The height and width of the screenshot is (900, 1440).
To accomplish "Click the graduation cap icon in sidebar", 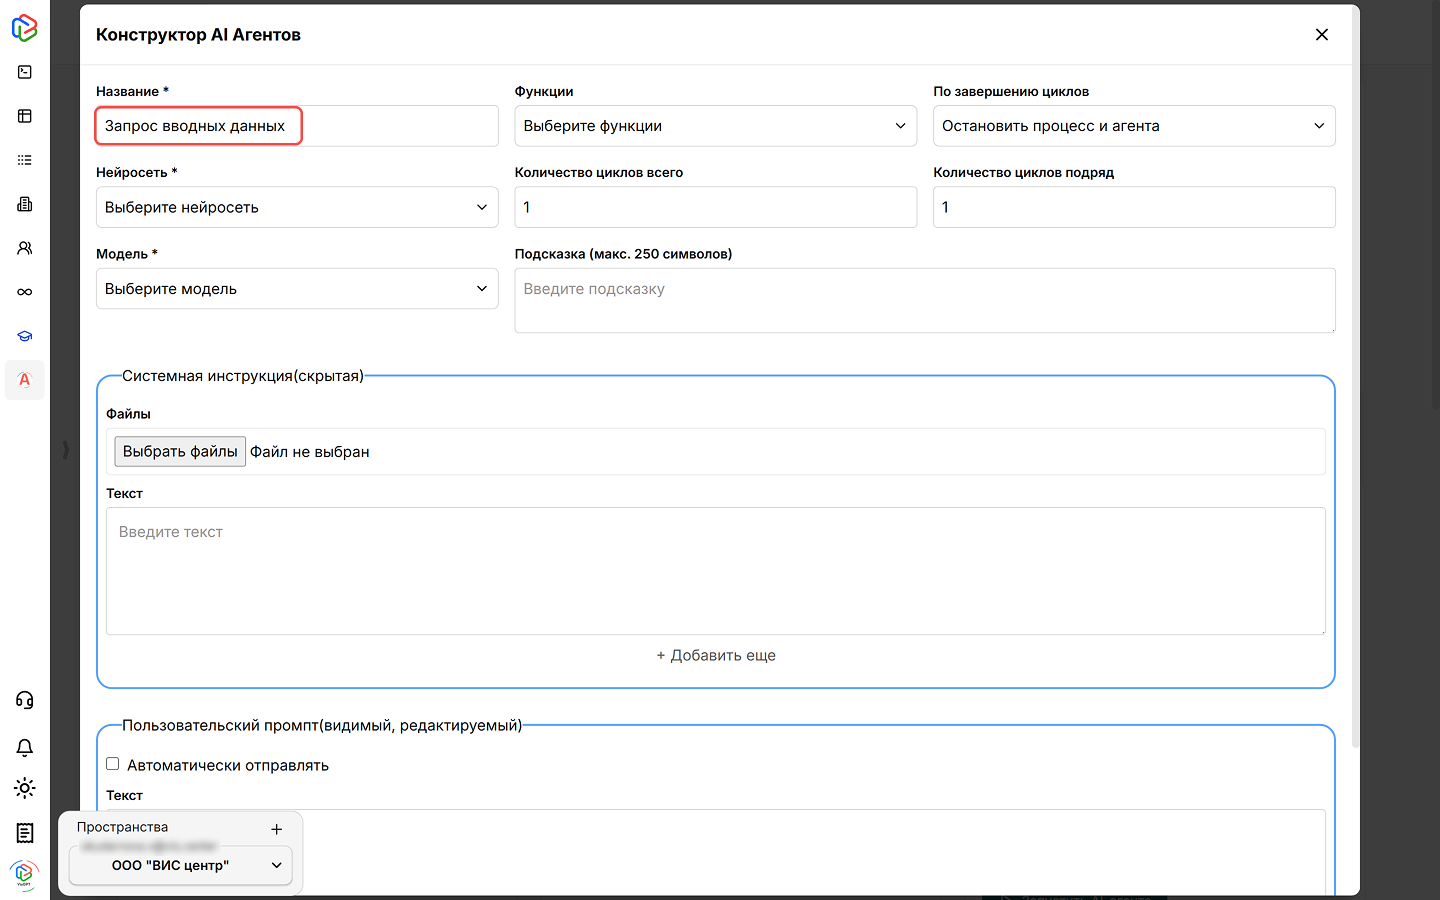I will [25, 336].
